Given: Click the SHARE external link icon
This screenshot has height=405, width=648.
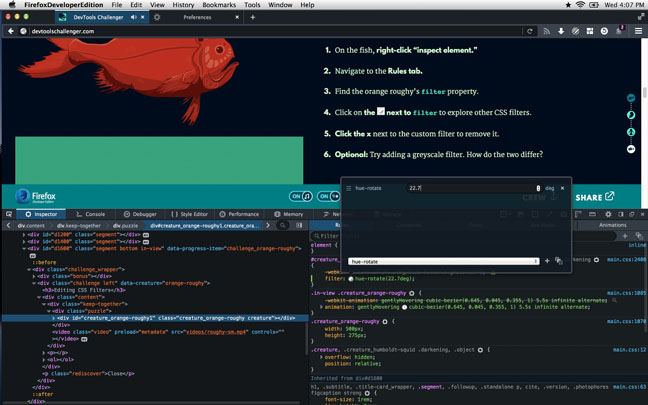Looking at the screenshot, I should (610, 196).
